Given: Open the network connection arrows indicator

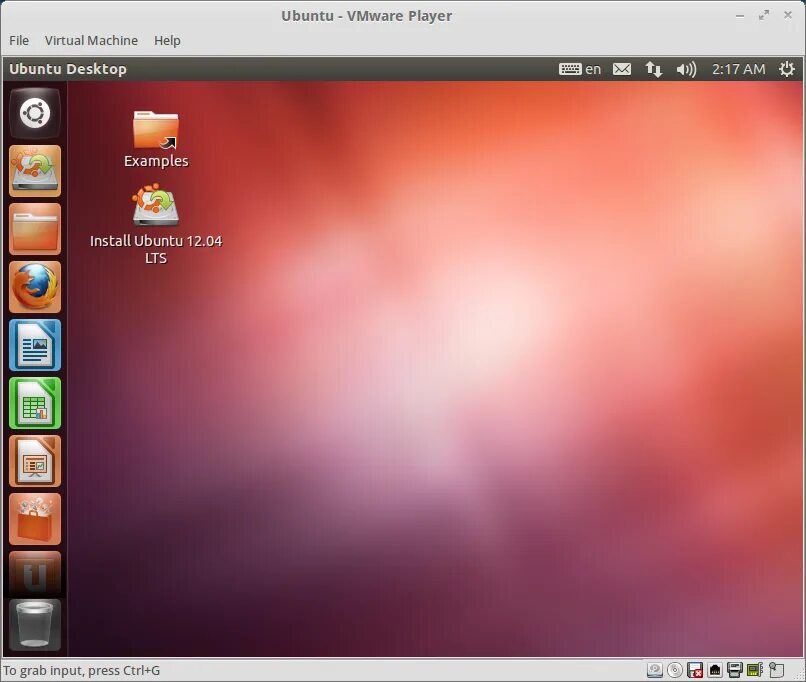Looking at the screenshot, I should click(x=653, y=69).
